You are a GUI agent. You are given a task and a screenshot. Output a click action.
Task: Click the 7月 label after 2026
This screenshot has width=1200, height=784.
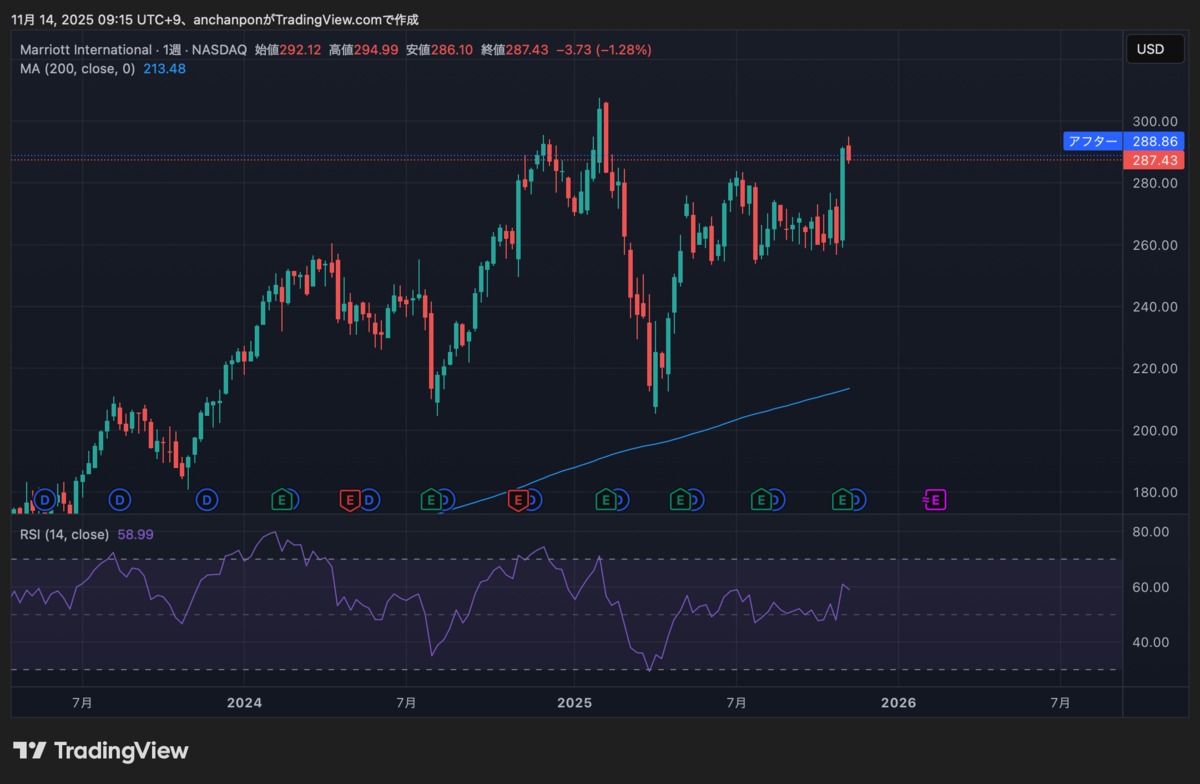pyautogui.click(x=1062, y=703)
